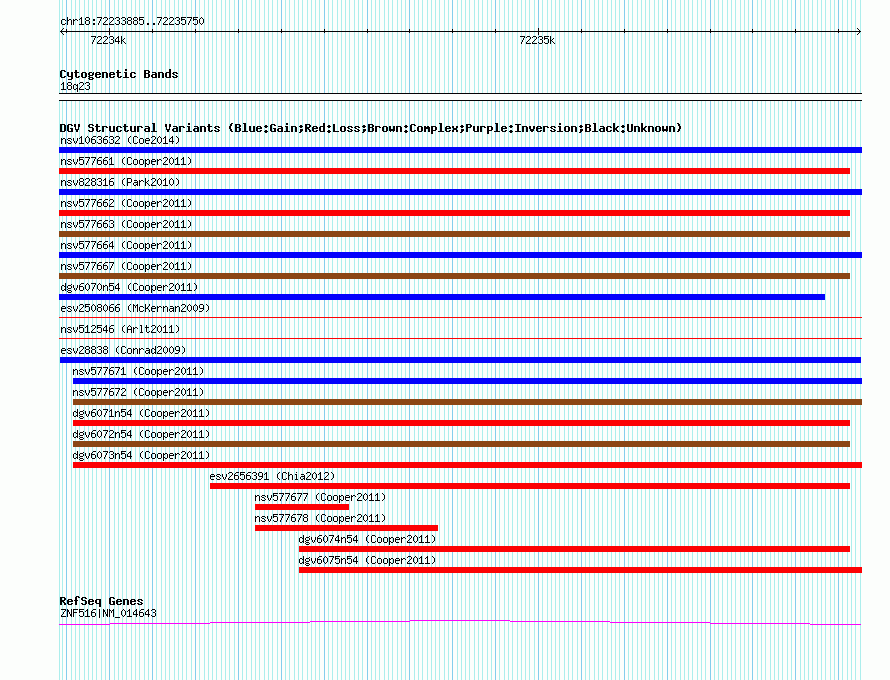
Task: Click the nsv577678 (Cooper2011) label
Action: [320, 518]
